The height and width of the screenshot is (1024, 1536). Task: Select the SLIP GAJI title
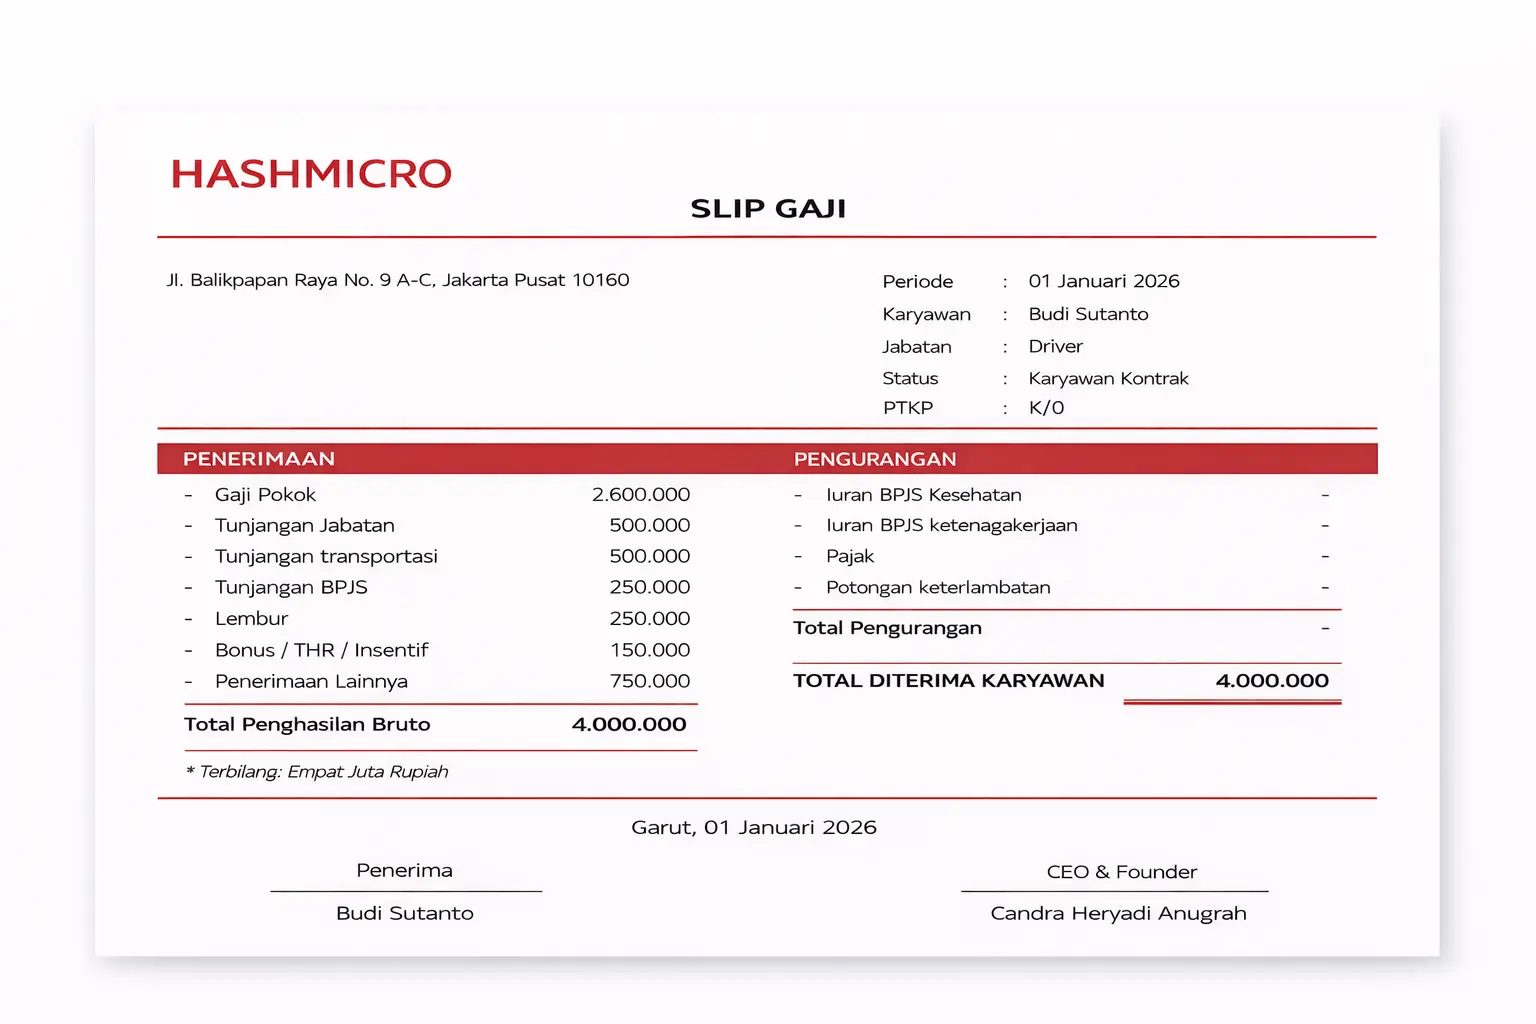pos(767,208)
